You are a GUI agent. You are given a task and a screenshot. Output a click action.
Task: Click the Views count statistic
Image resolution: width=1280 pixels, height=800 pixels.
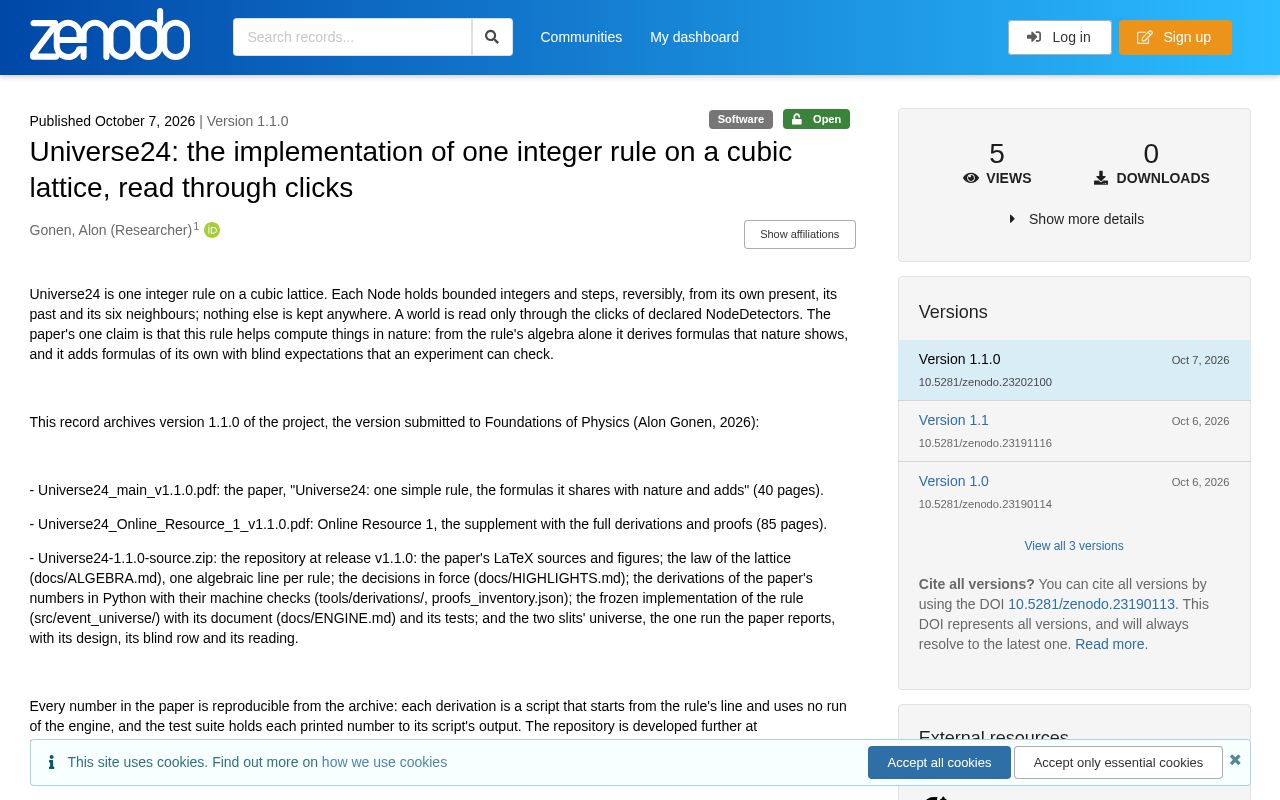[x=997, y=164]
